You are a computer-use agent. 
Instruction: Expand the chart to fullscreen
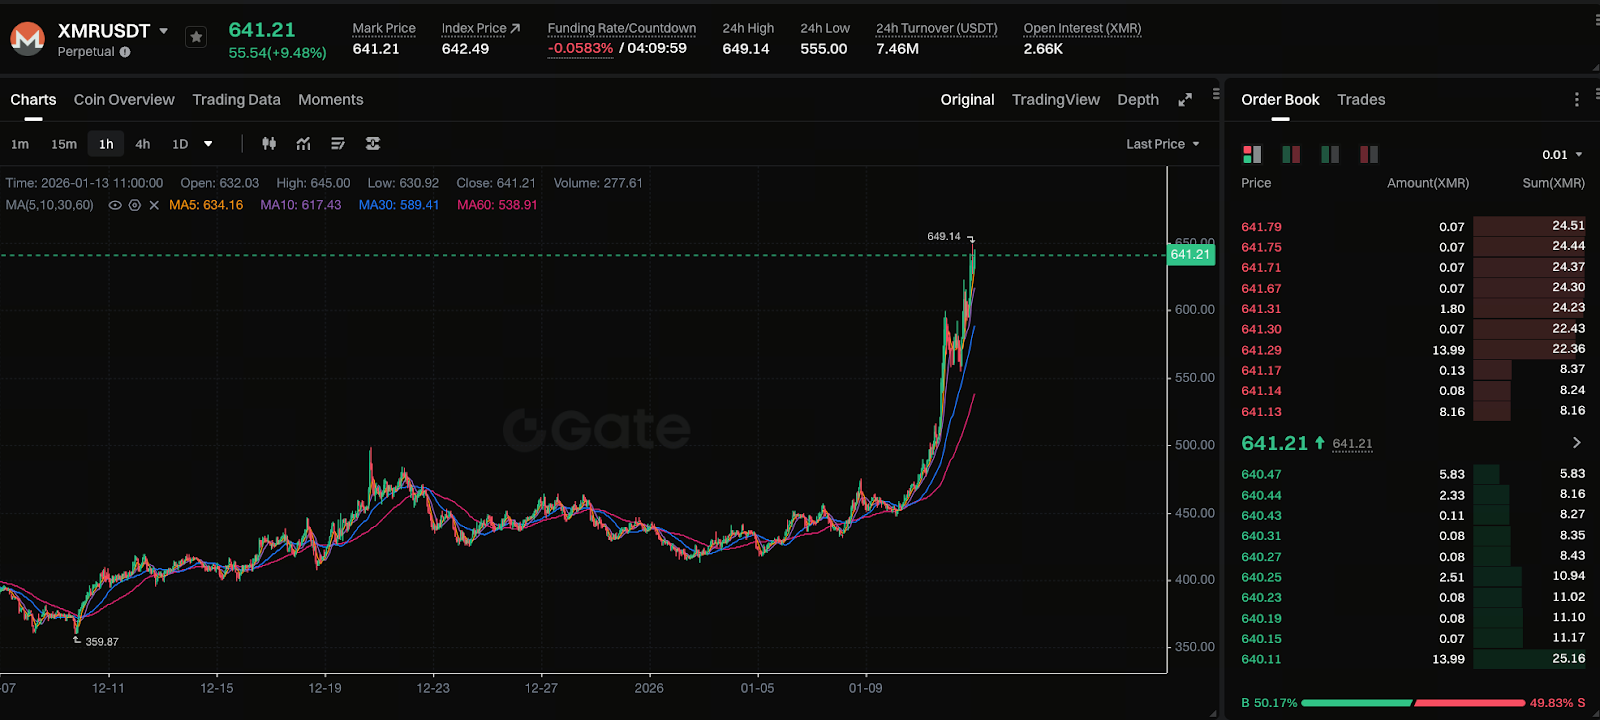tap(1185, 100)
